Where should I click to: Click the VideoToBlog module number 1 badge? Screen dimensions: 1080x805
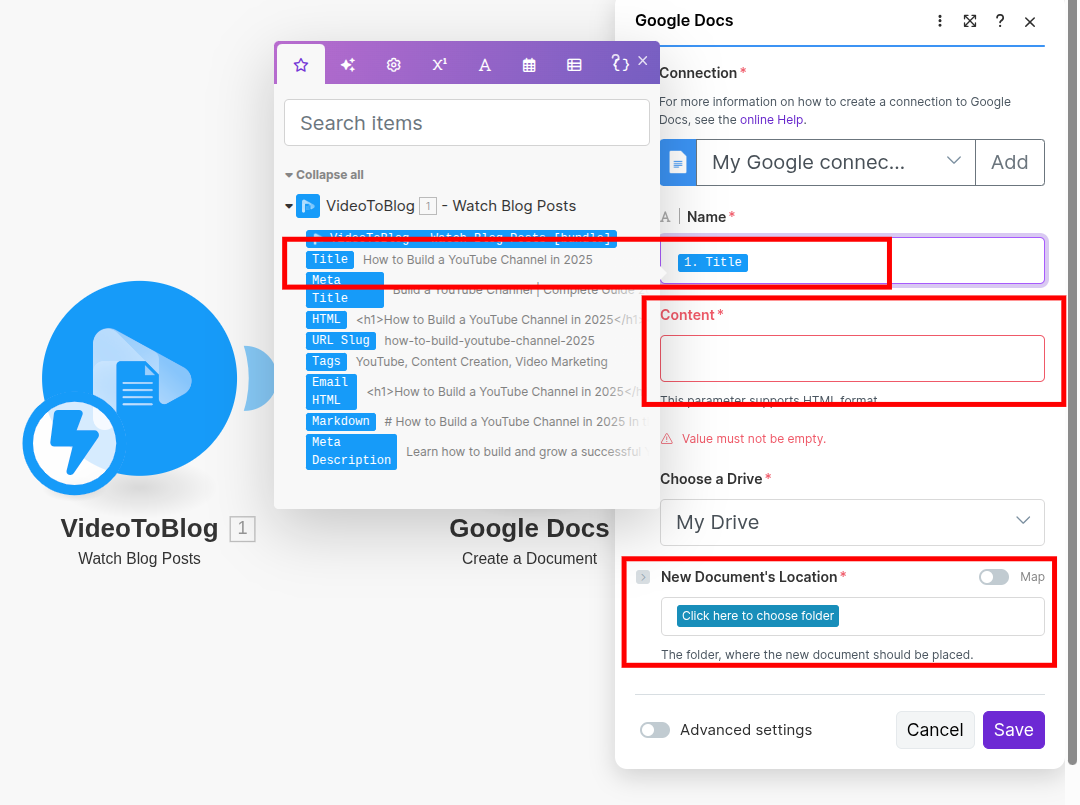coord(242,529)
